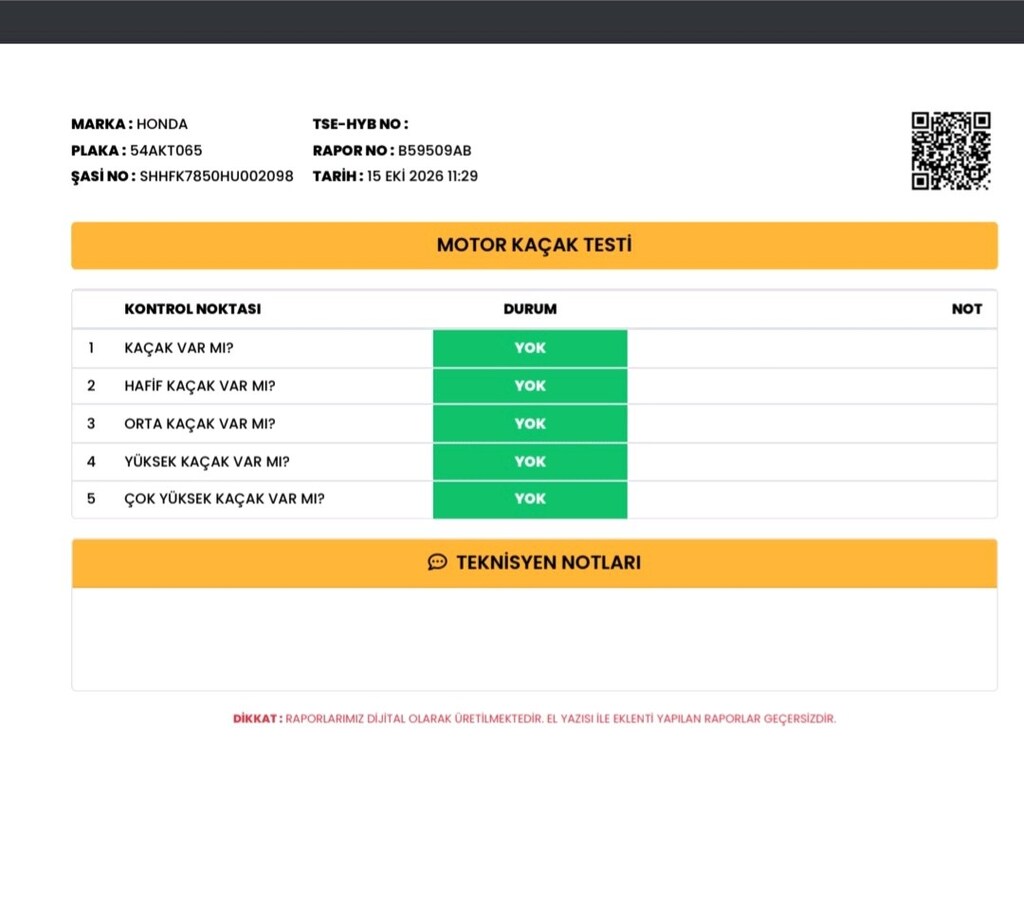Click the red DİKKAT warning text

click(534, 719)
